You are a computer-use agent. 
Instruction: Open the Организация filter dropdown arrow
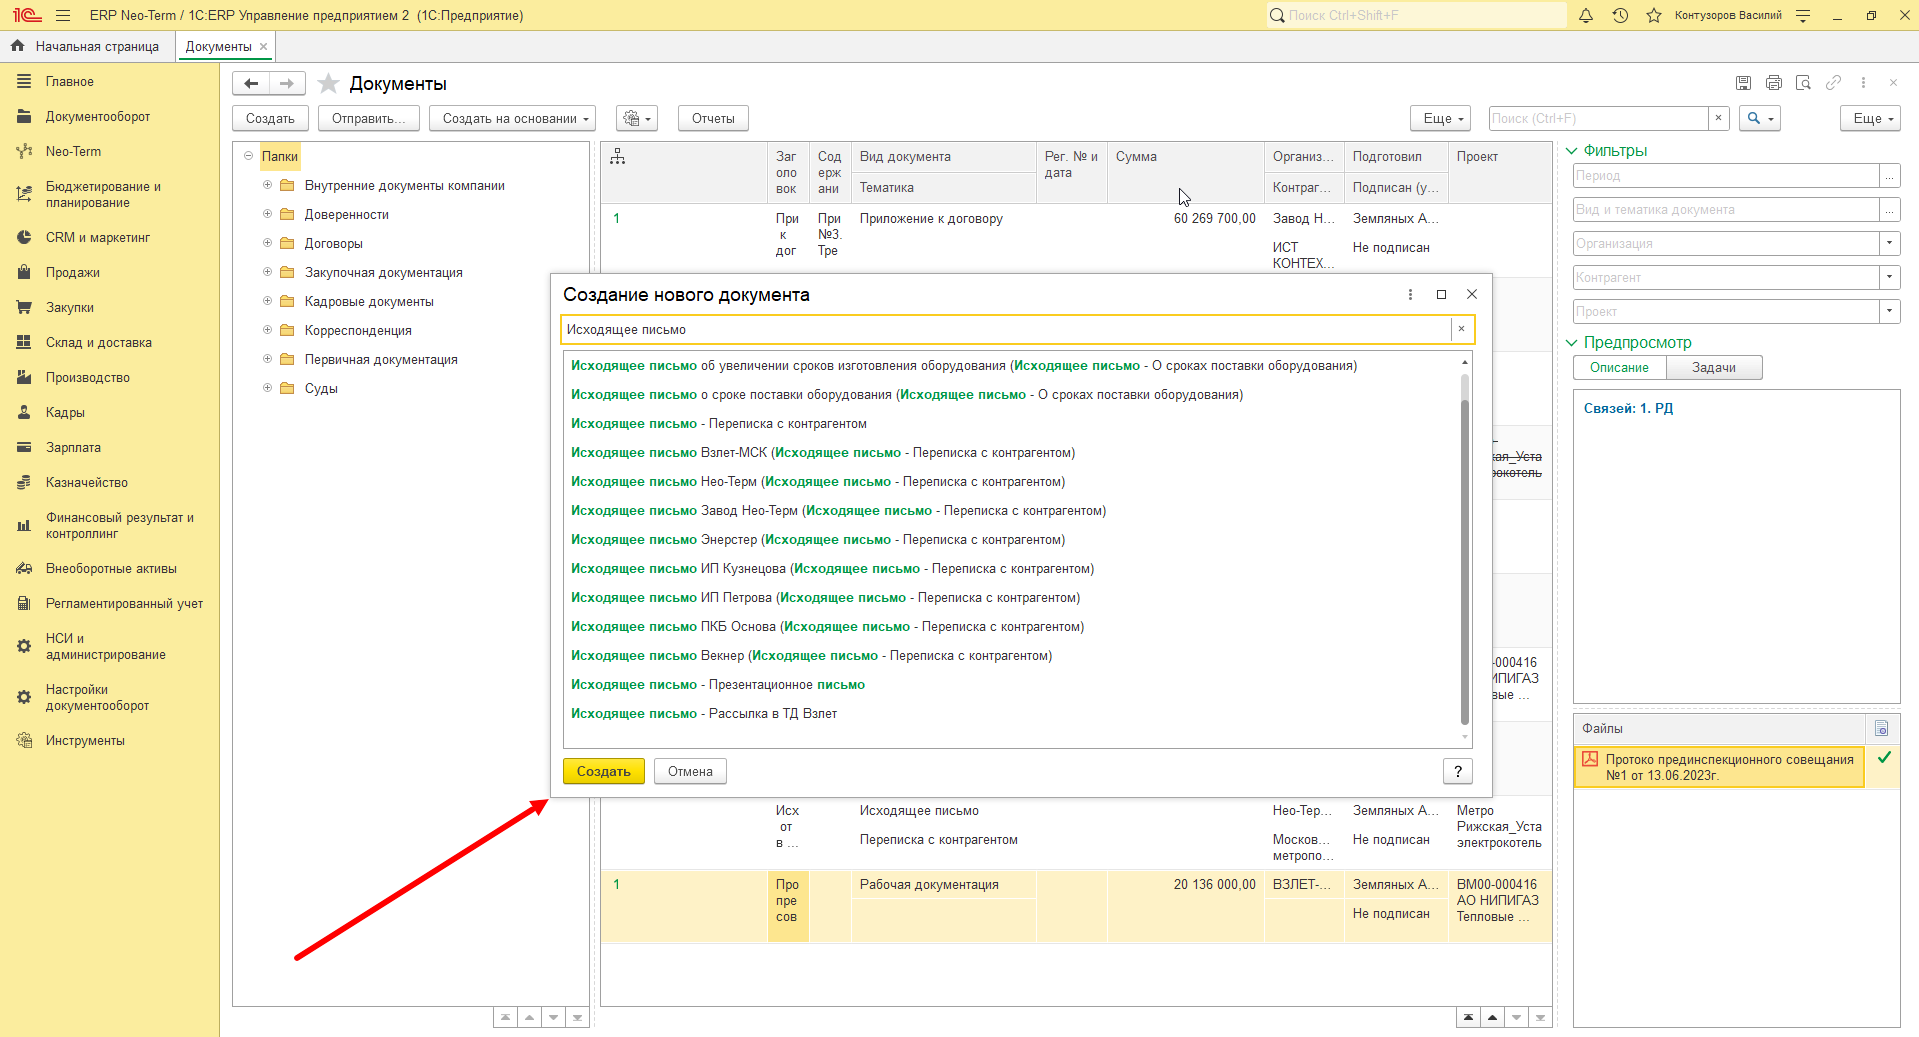1889,243
